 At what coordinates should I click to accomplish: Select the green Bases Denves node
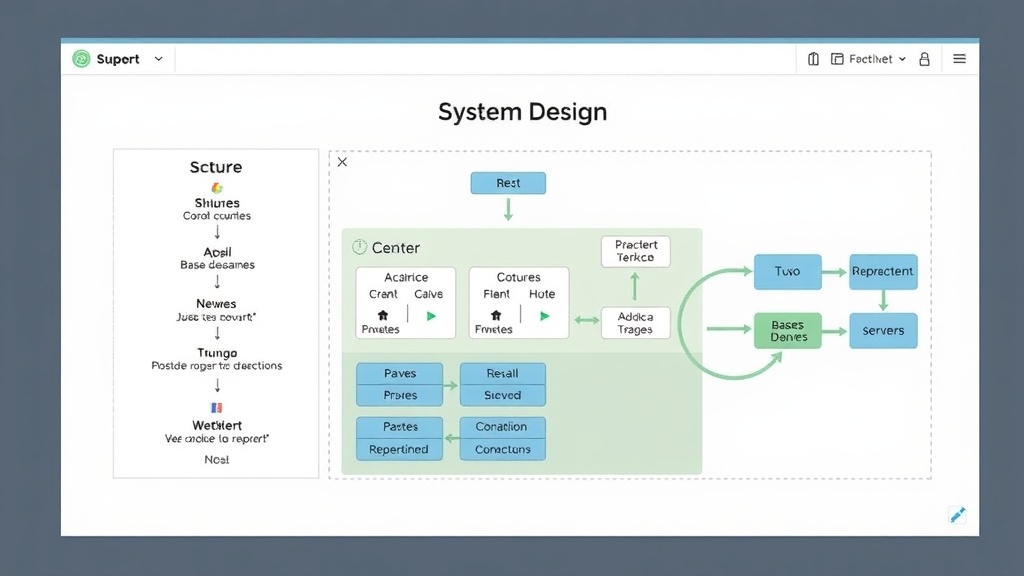click(x=787, y=331)
